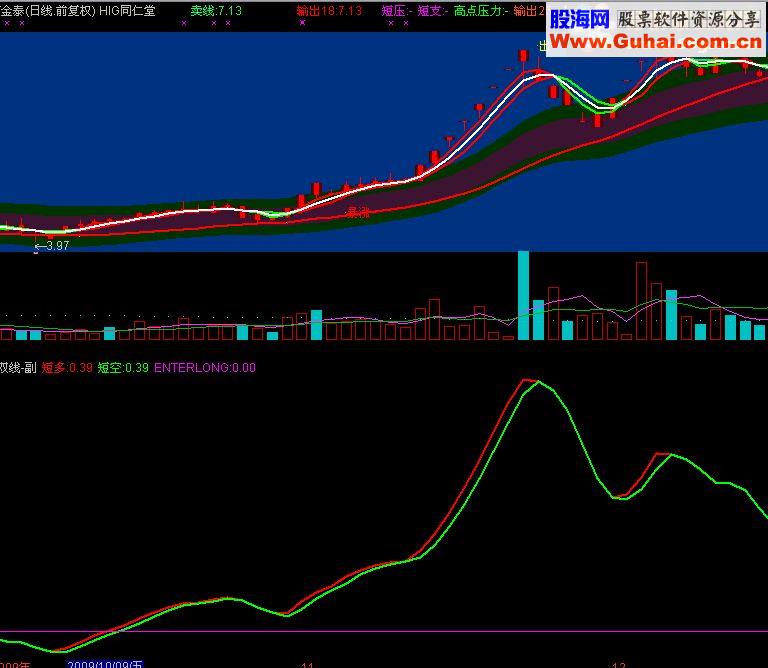Click the 卖线:7.13 indicator value
Screen dimensions: 768x668
click(x=216, y=10)
